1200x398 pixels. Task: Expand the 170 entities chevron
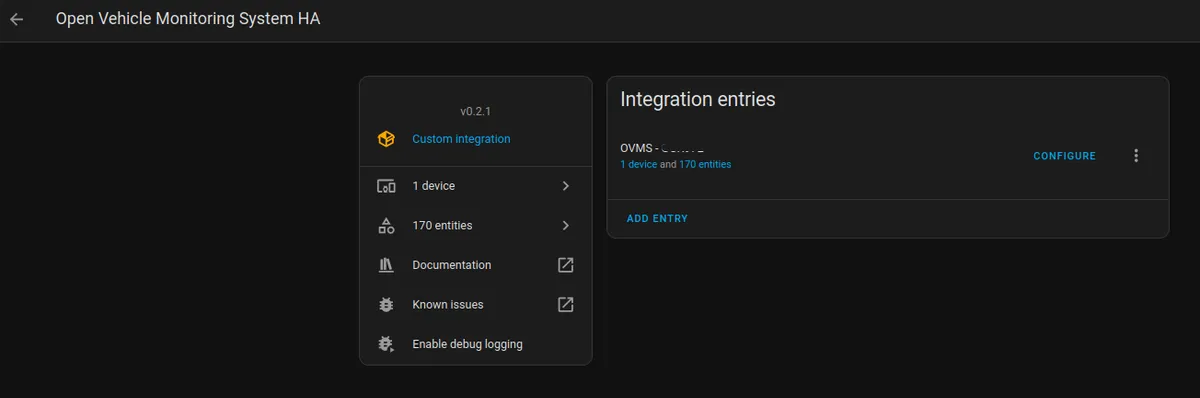coord(565,225)
